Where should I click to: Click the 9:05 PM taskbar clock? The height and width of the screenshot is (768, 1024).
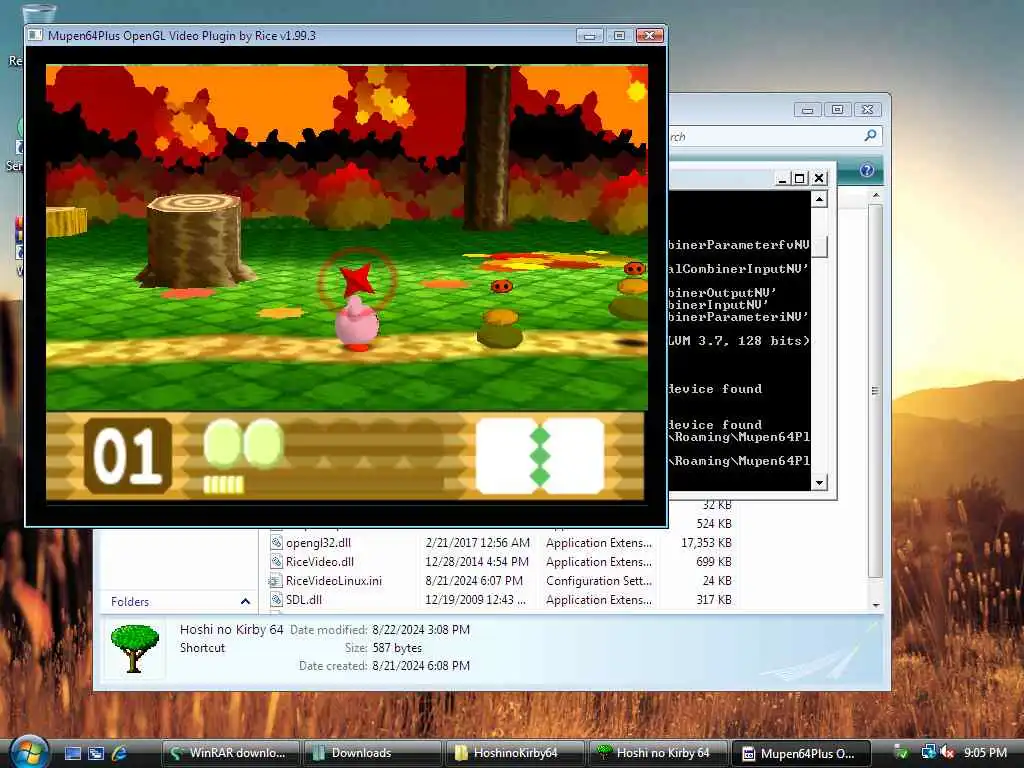(x=985, y=753)
